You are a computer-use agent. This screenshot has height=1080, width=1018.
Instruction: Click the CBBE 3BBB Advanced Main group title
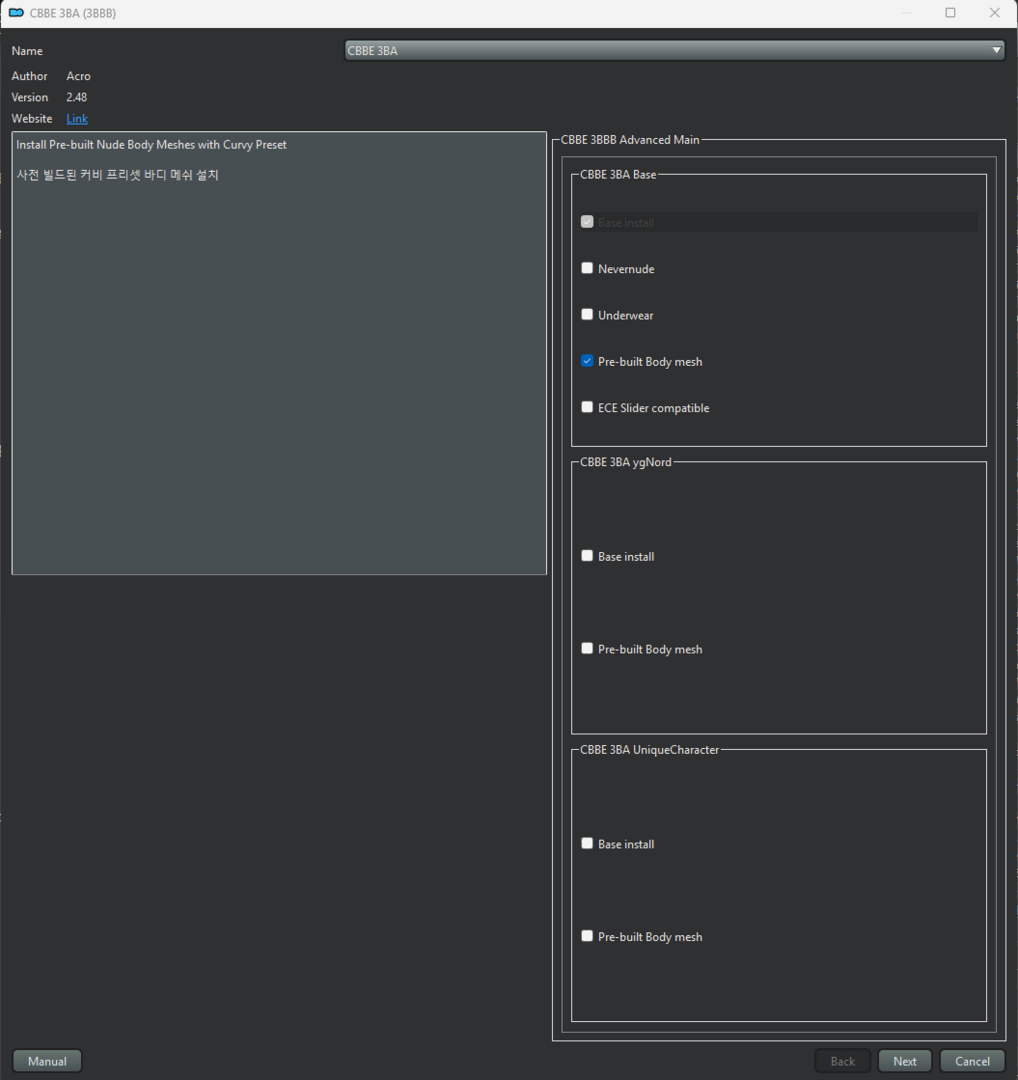point(630,140)
